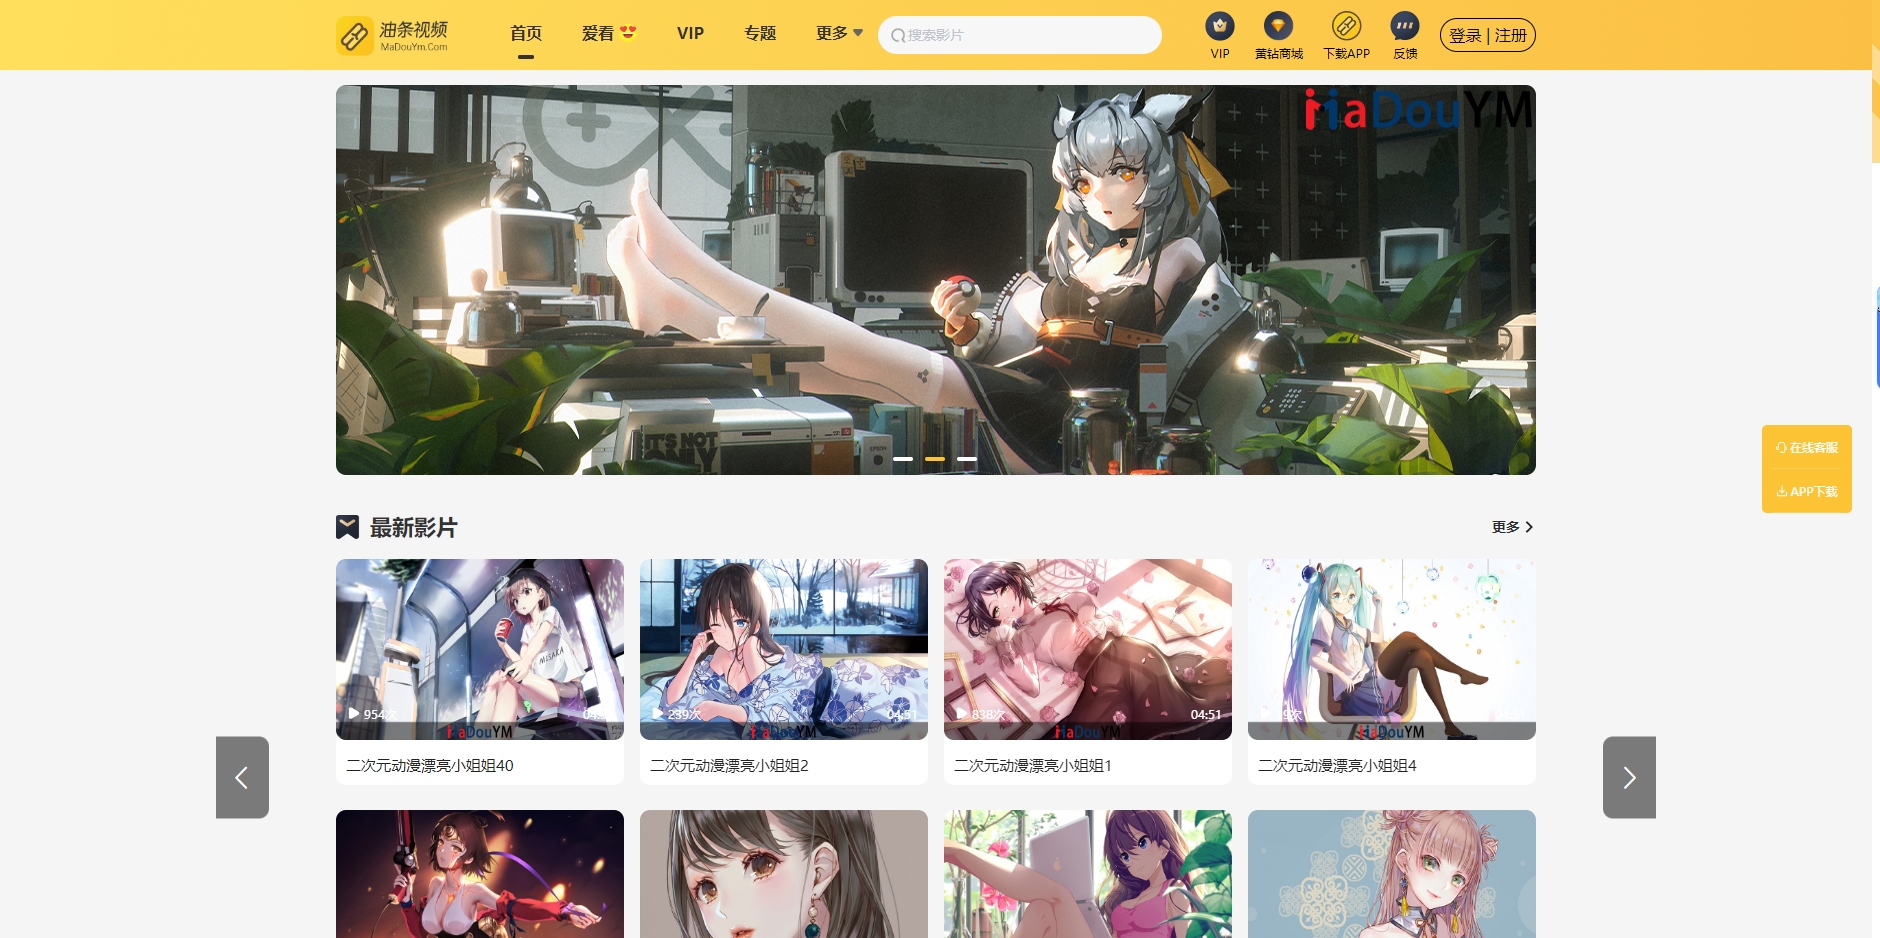Open the 专题 navigation tab
Image resolution: width=1880 pixels, height=938 pixels.
coord(760,33)
